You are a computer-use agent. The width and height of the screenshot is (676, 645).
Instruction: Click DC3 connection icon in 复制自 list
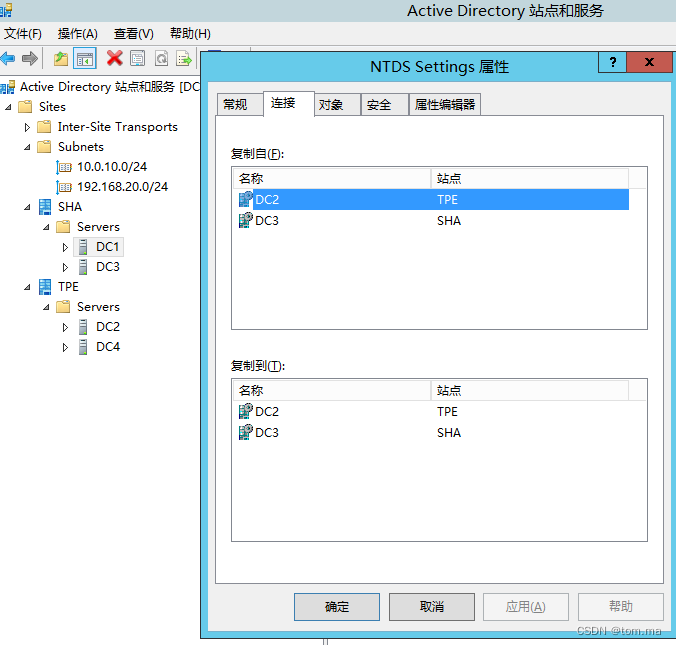246,220
